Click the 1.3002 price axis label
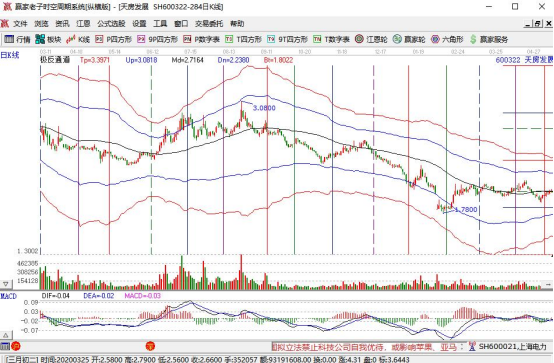 27,251
